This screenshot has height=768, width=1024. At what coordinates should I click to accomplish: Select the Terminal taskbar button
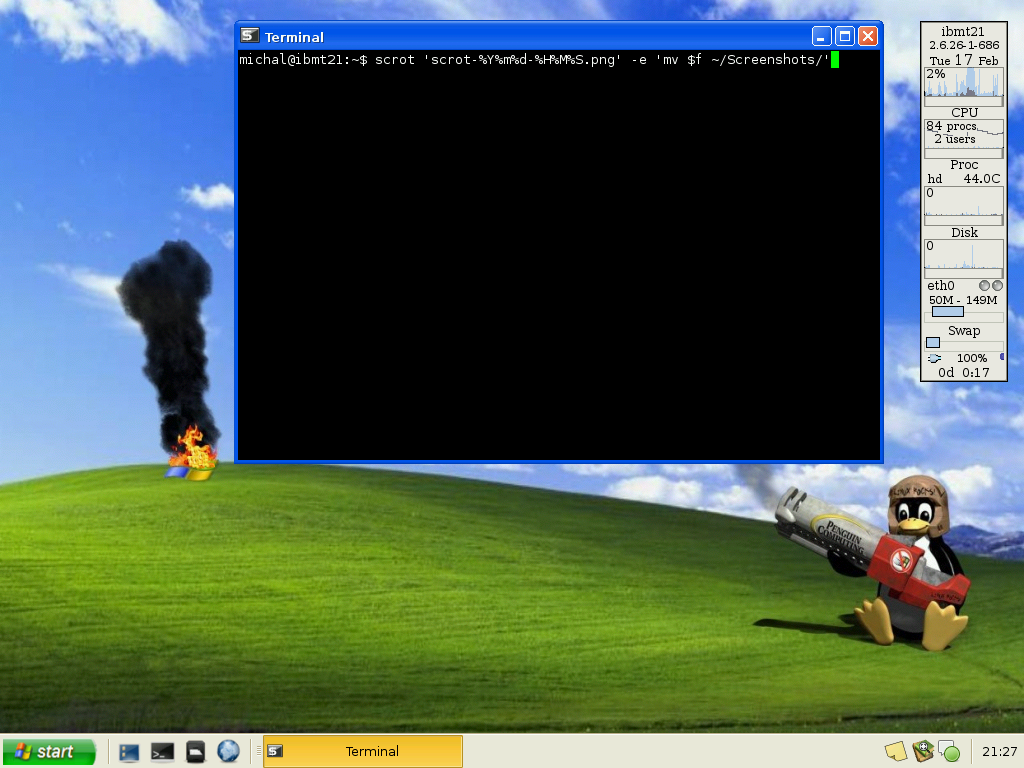(x=363, y=752)
